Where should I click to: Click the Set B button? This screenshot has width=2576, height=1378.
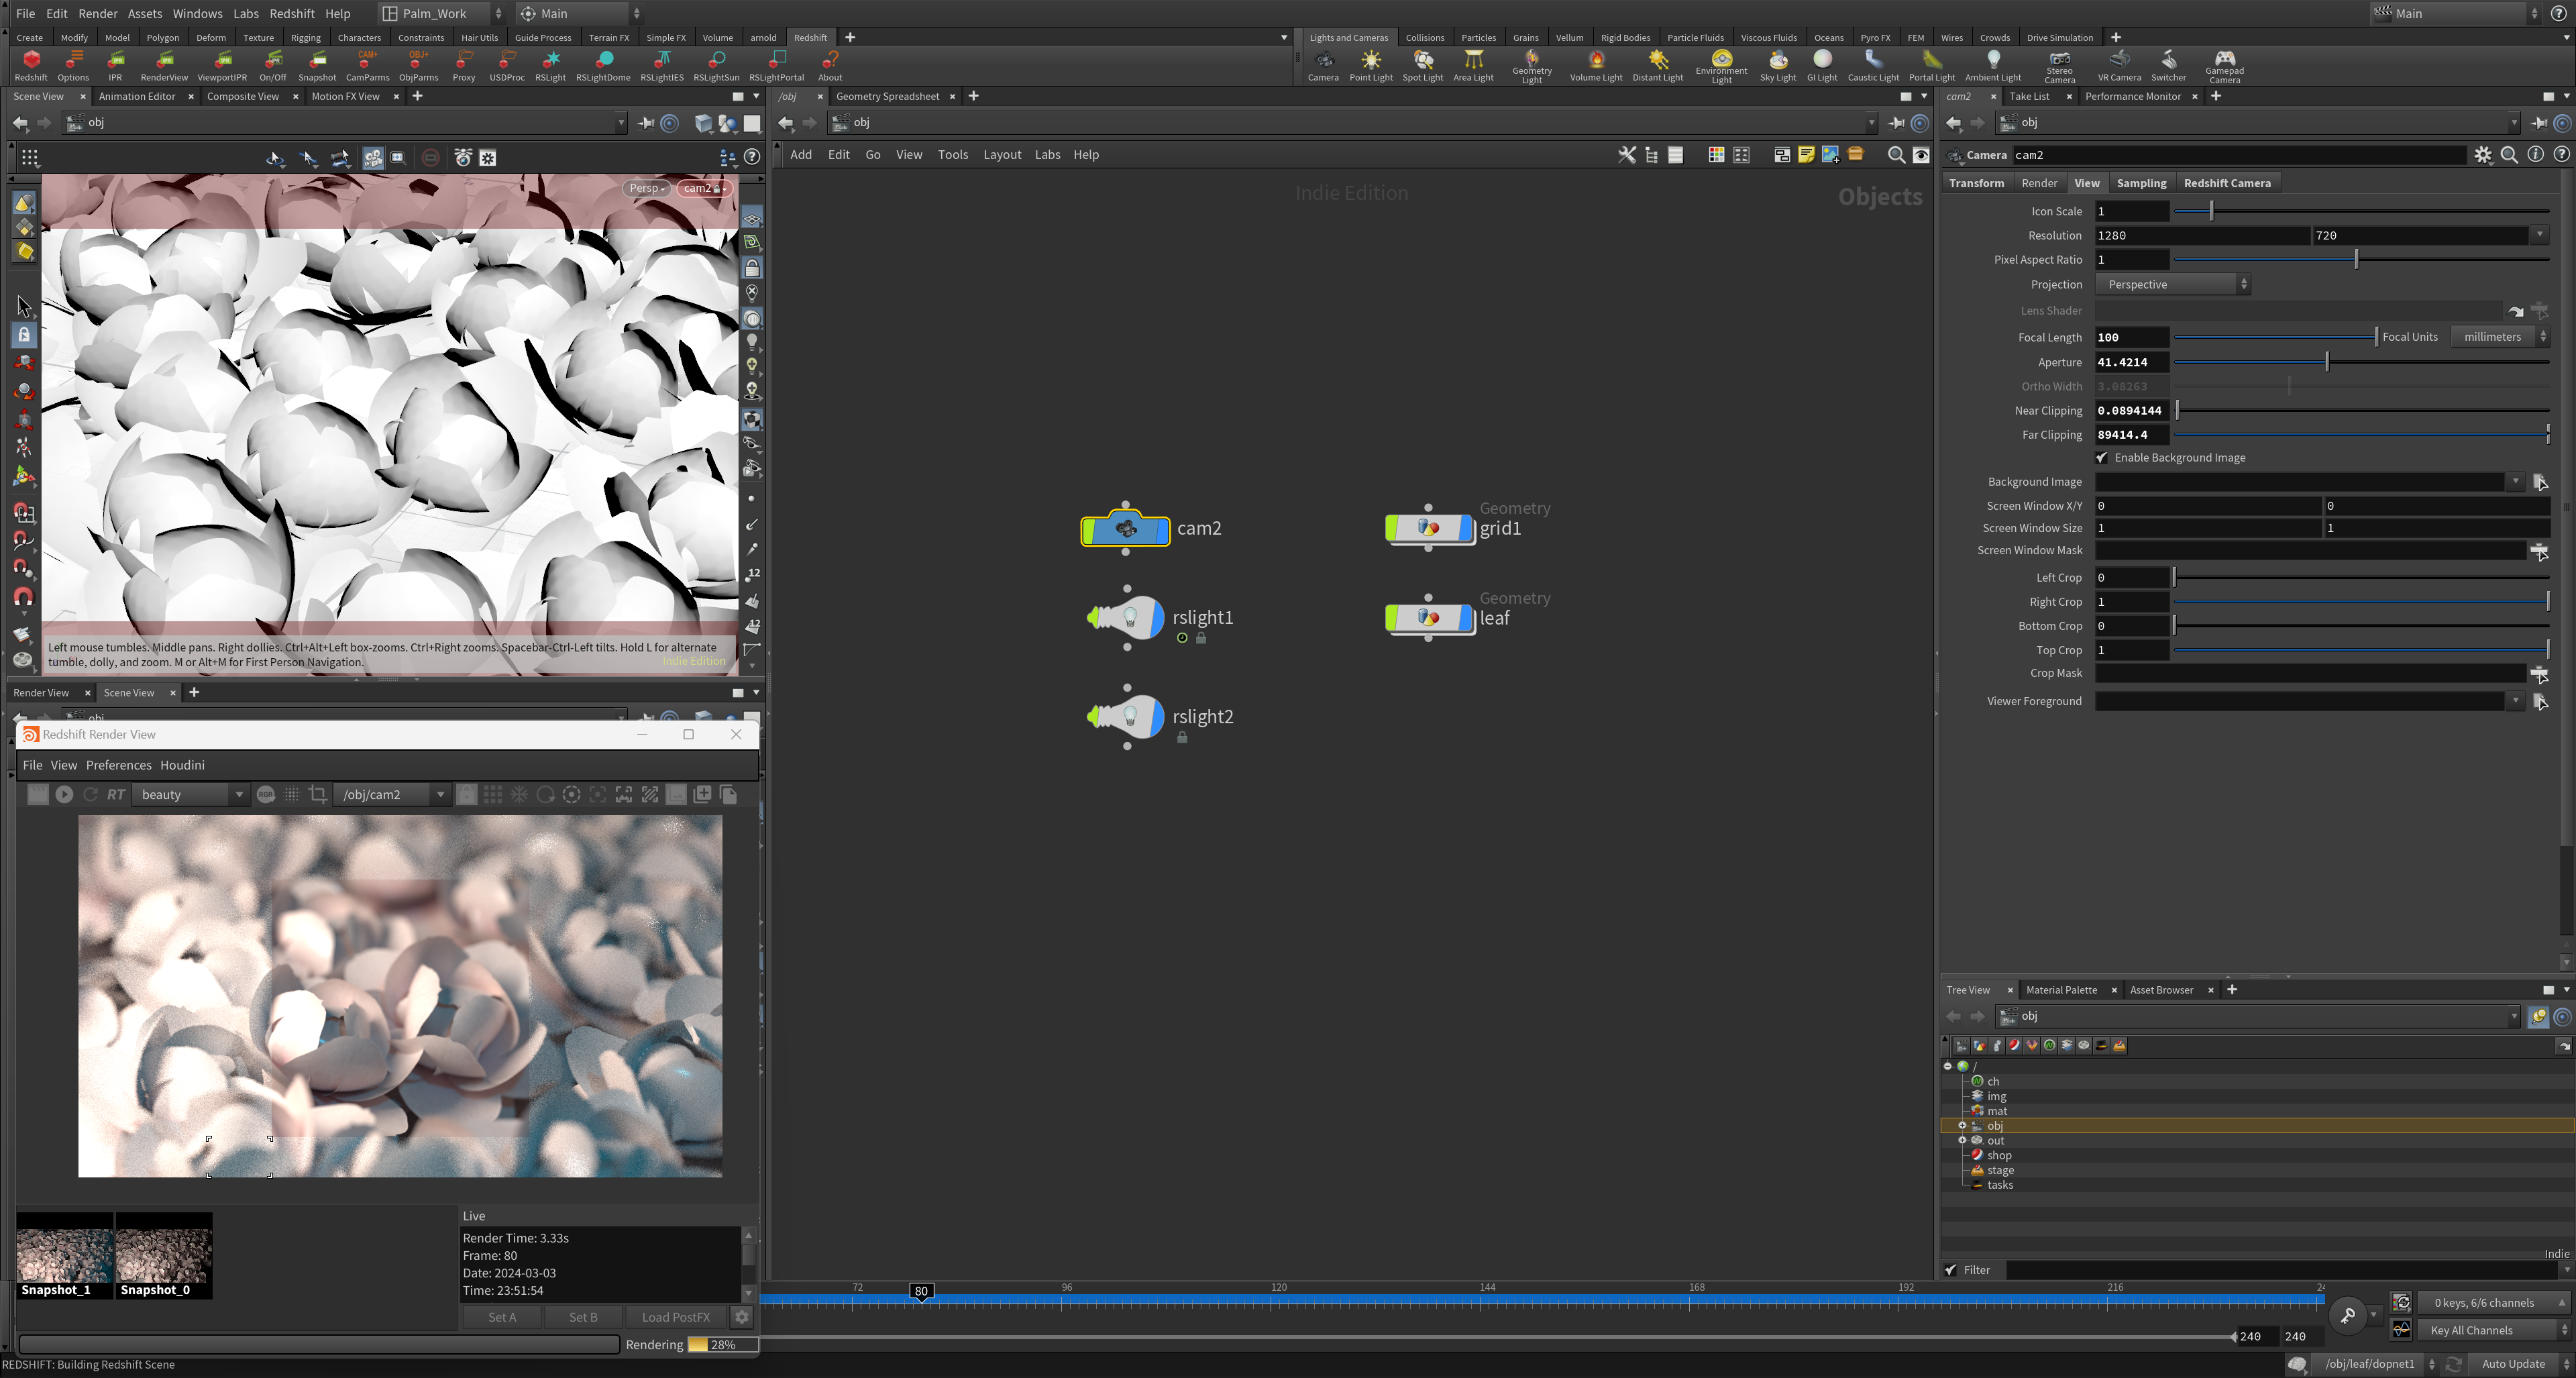[583, 1317]
